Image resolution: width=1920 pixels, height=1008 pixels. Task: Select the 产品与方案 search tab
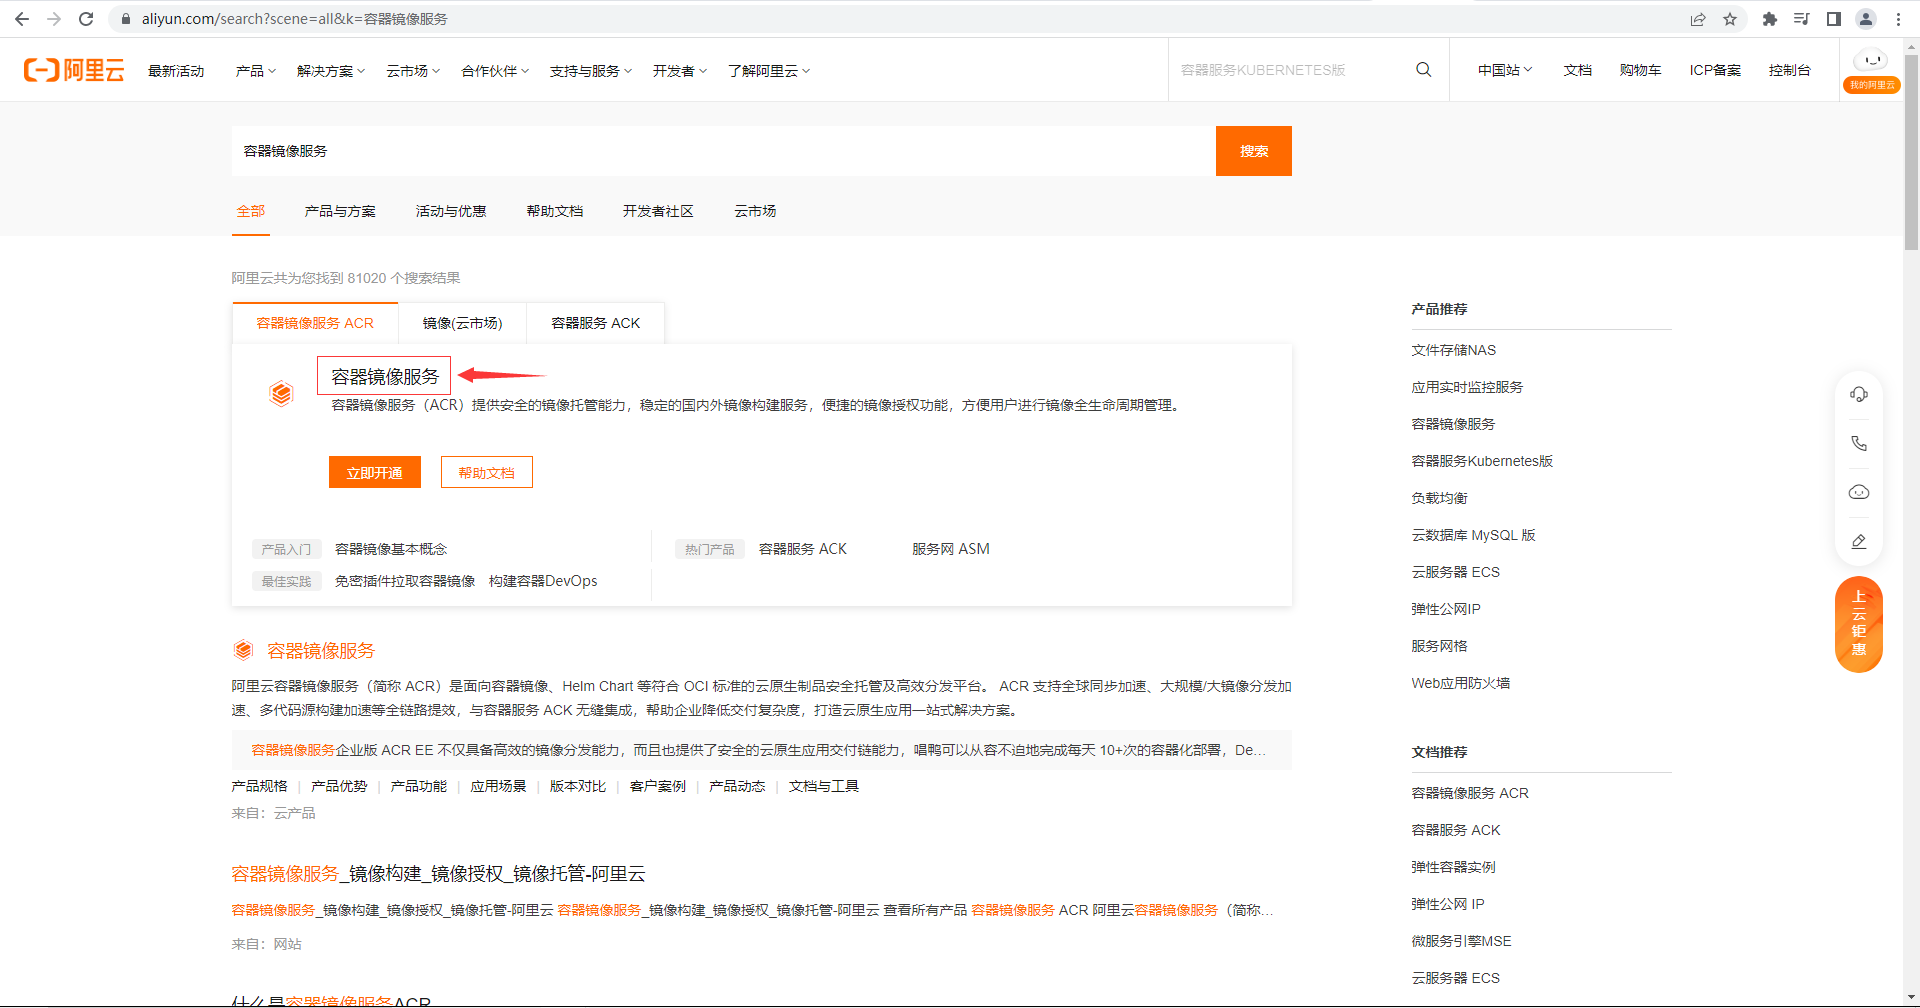click(x=340, y=211)
